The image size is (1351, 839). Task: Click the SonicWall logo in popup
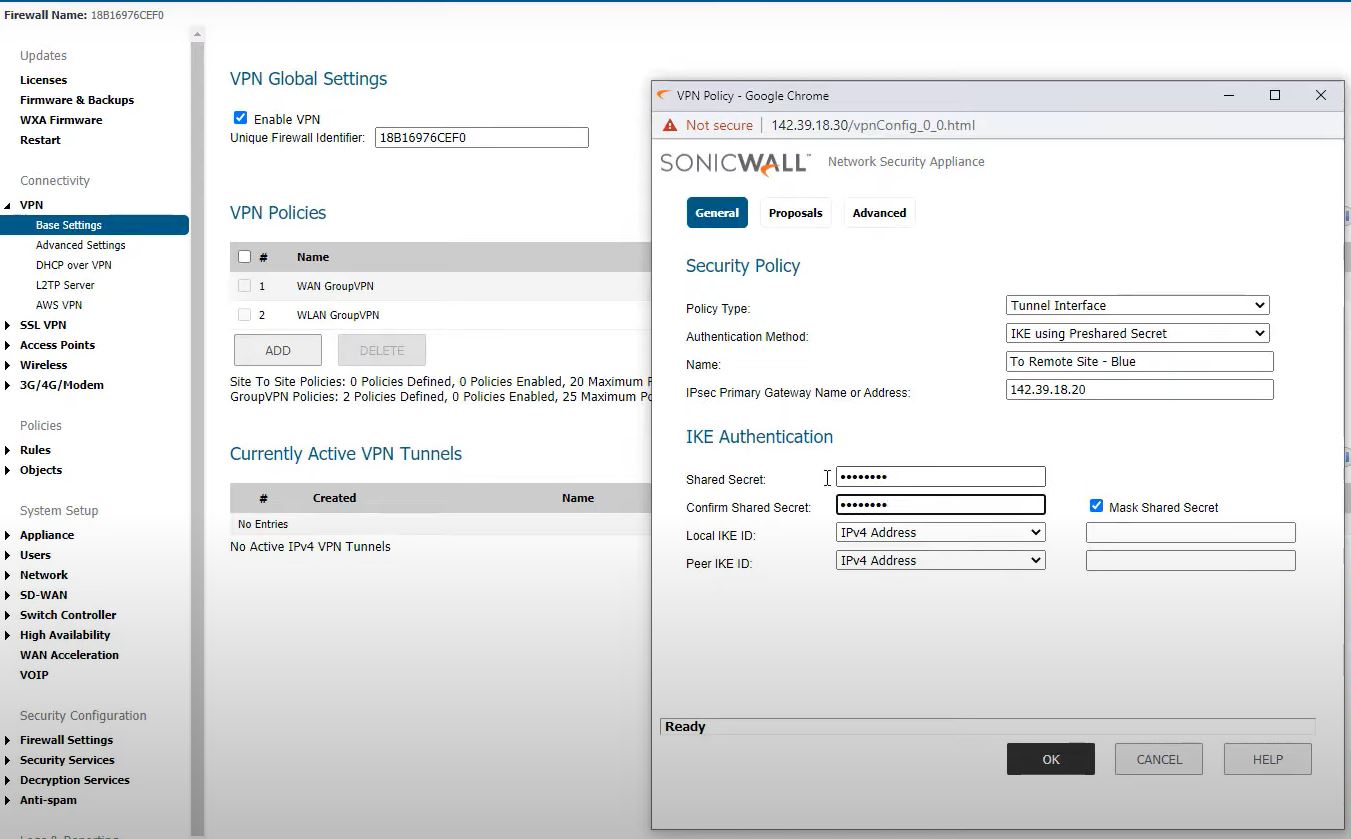pyautogui.click(x=735, y=163)
